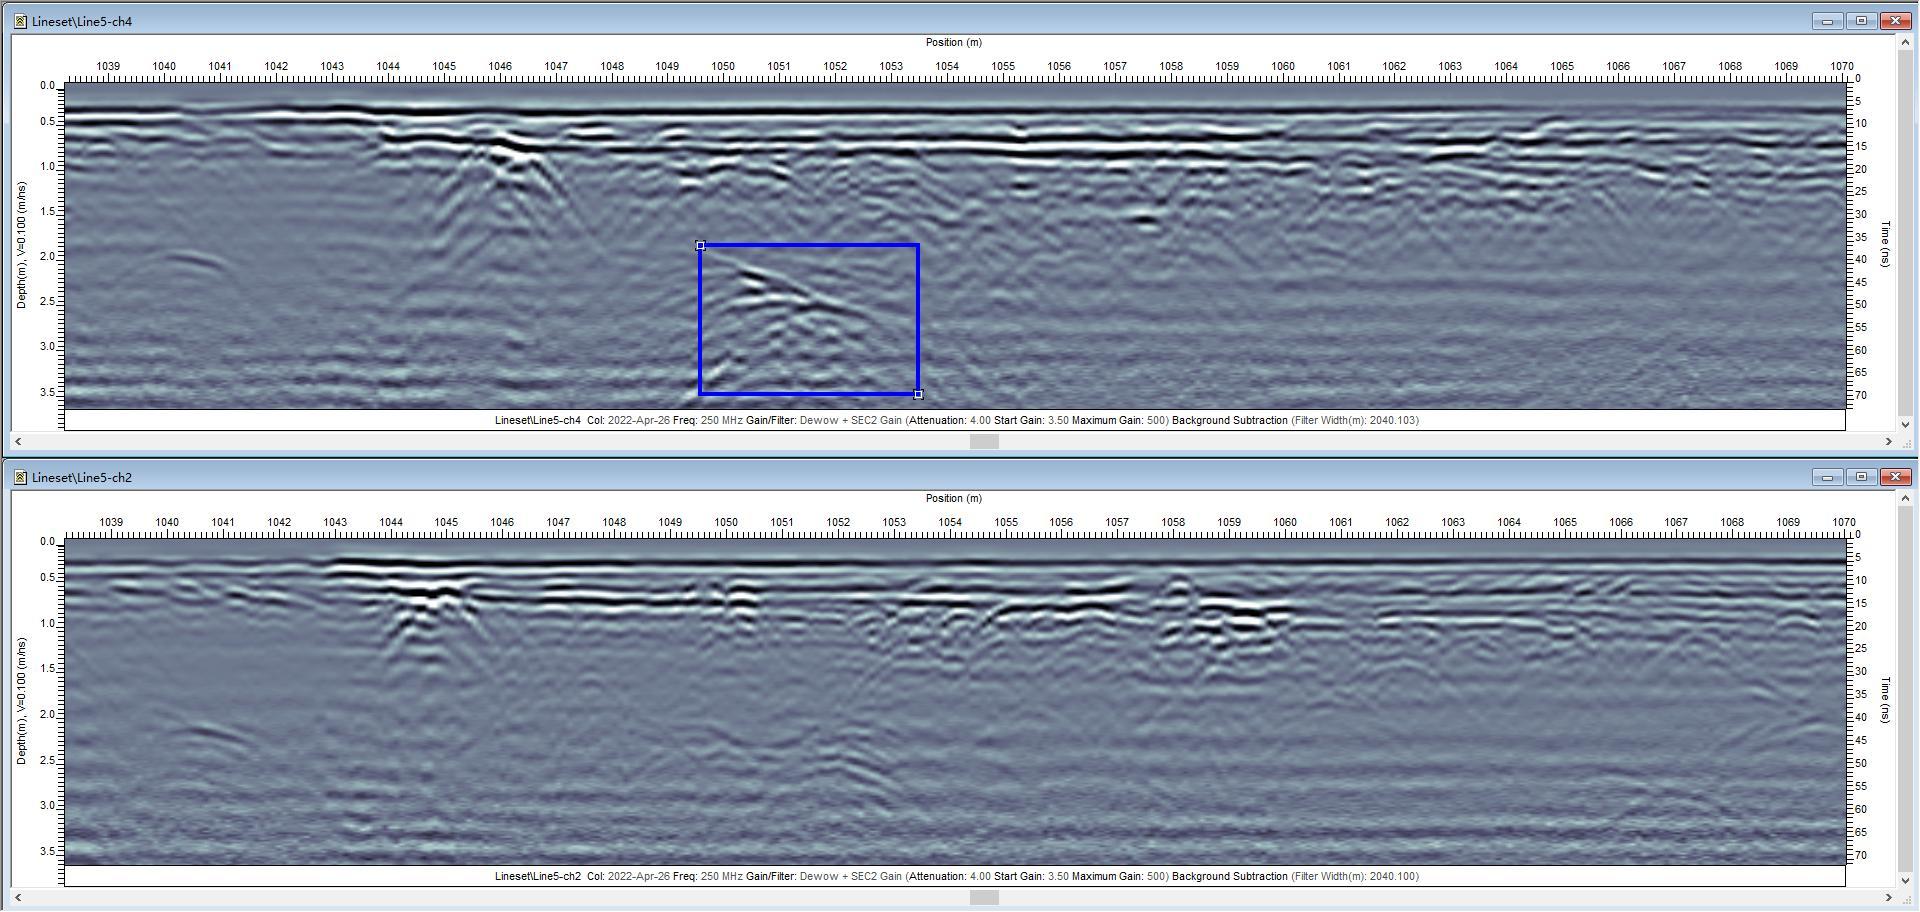Click 'Col: 2022-Apr-26' text in Line5-ch2 footer
1920x912 pixels.
pos(628,876)
